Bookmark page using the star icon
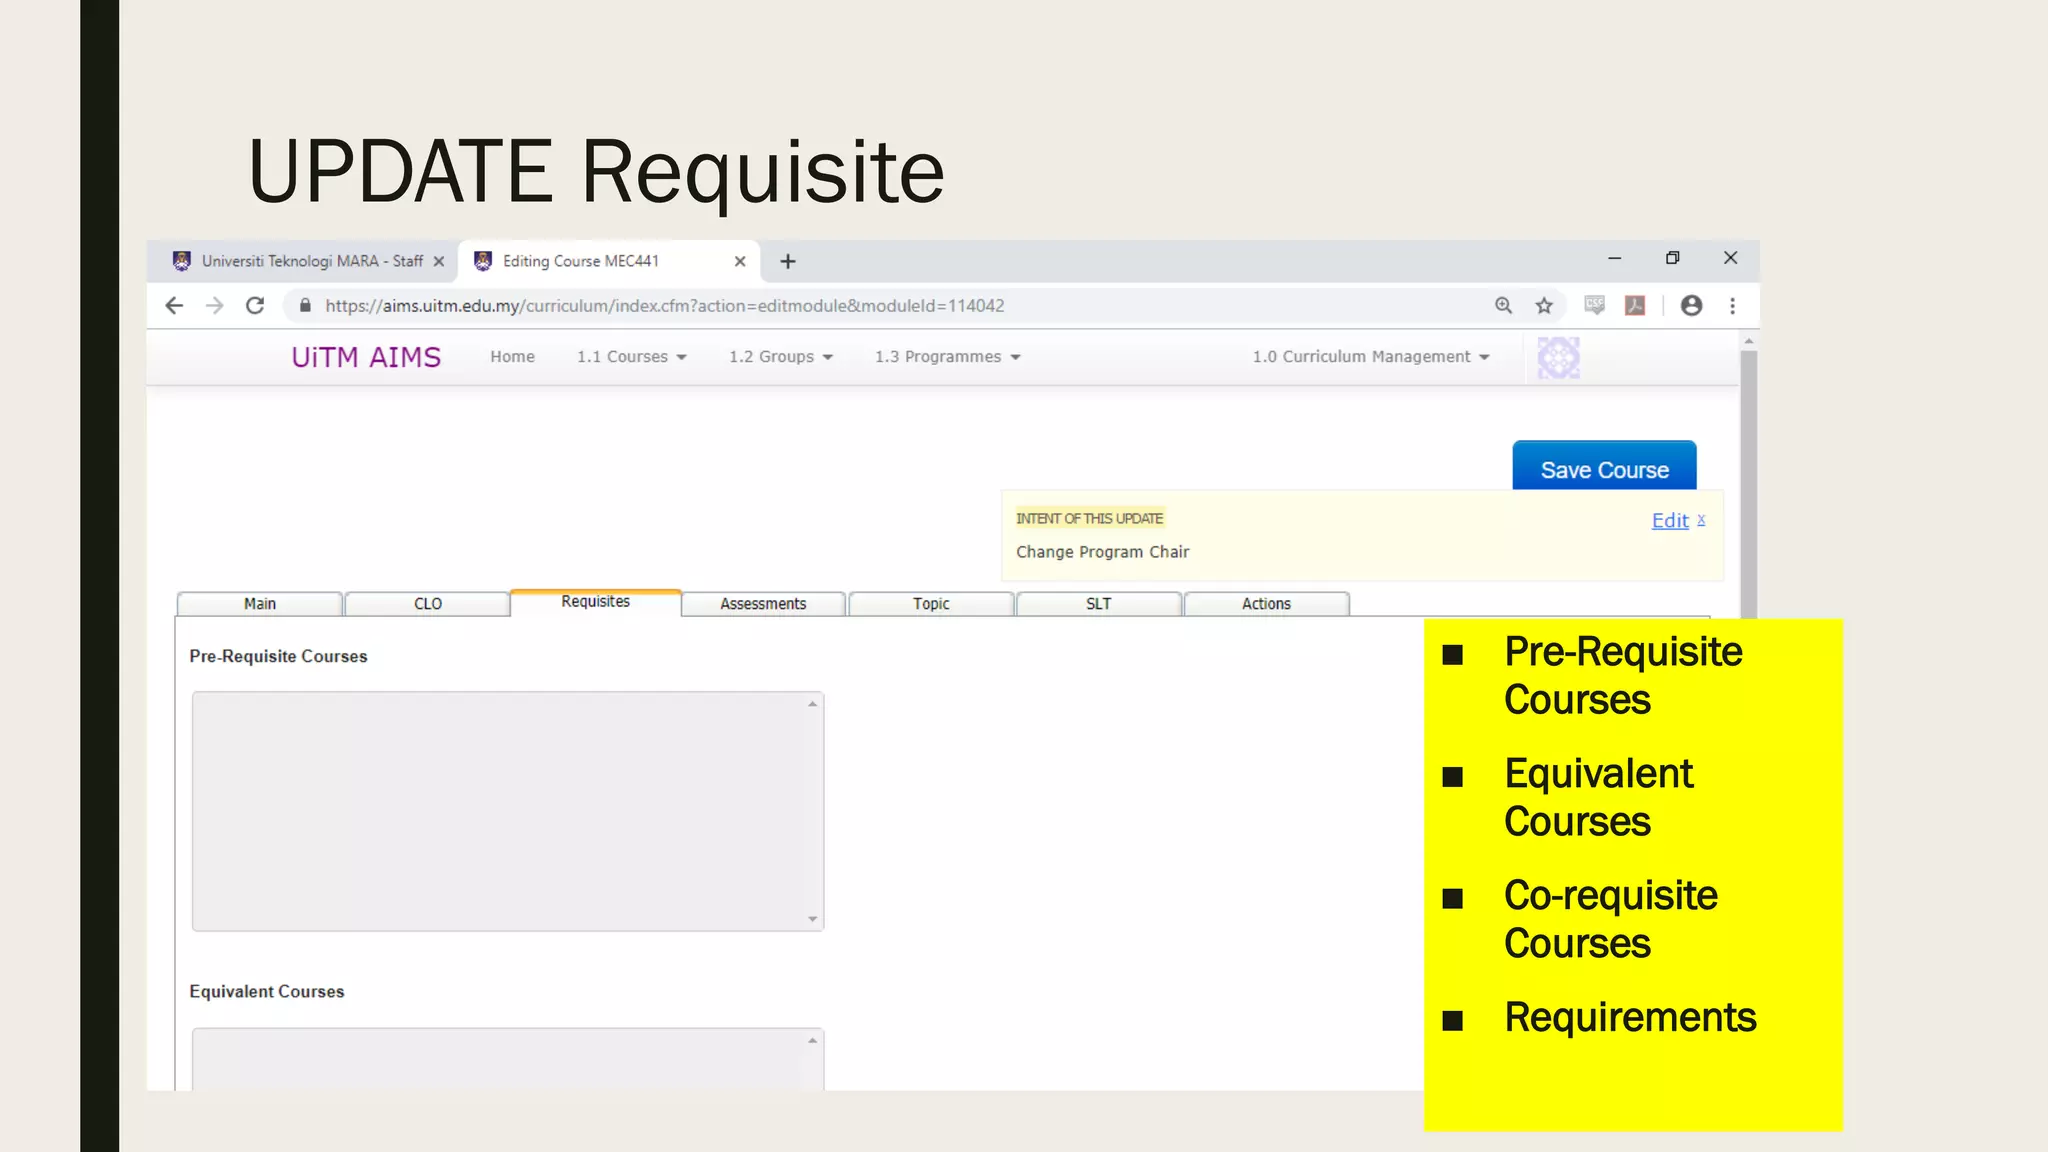Screen dimensions: 2048x1152 point(1544,306)
